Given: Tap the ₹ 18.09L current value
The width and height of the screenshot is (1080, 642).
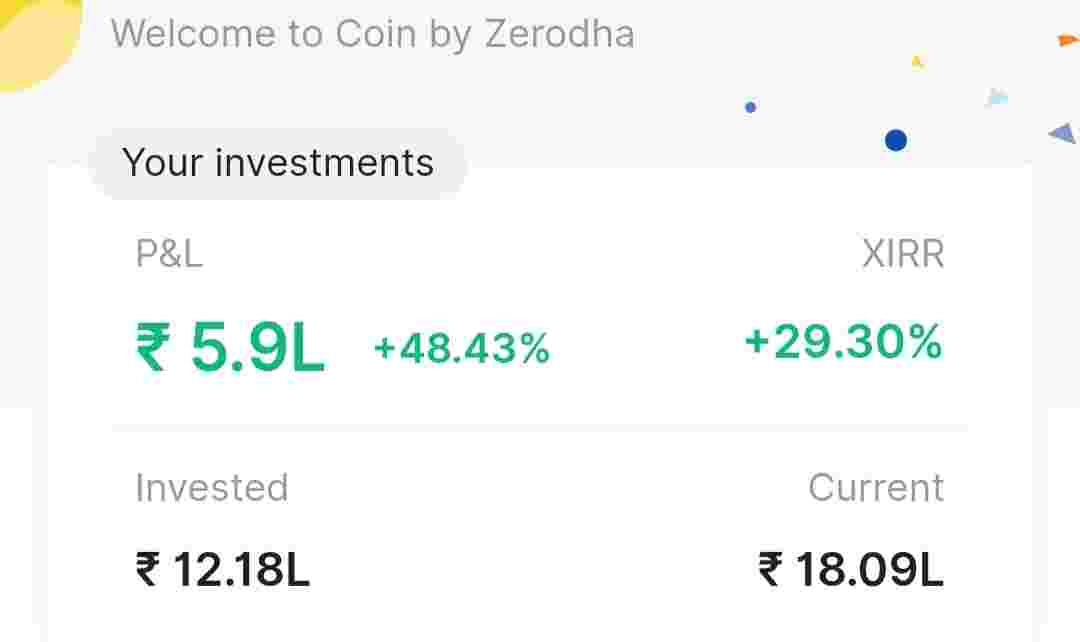Looking at the screenshot, I should click(x=851, y=570).
